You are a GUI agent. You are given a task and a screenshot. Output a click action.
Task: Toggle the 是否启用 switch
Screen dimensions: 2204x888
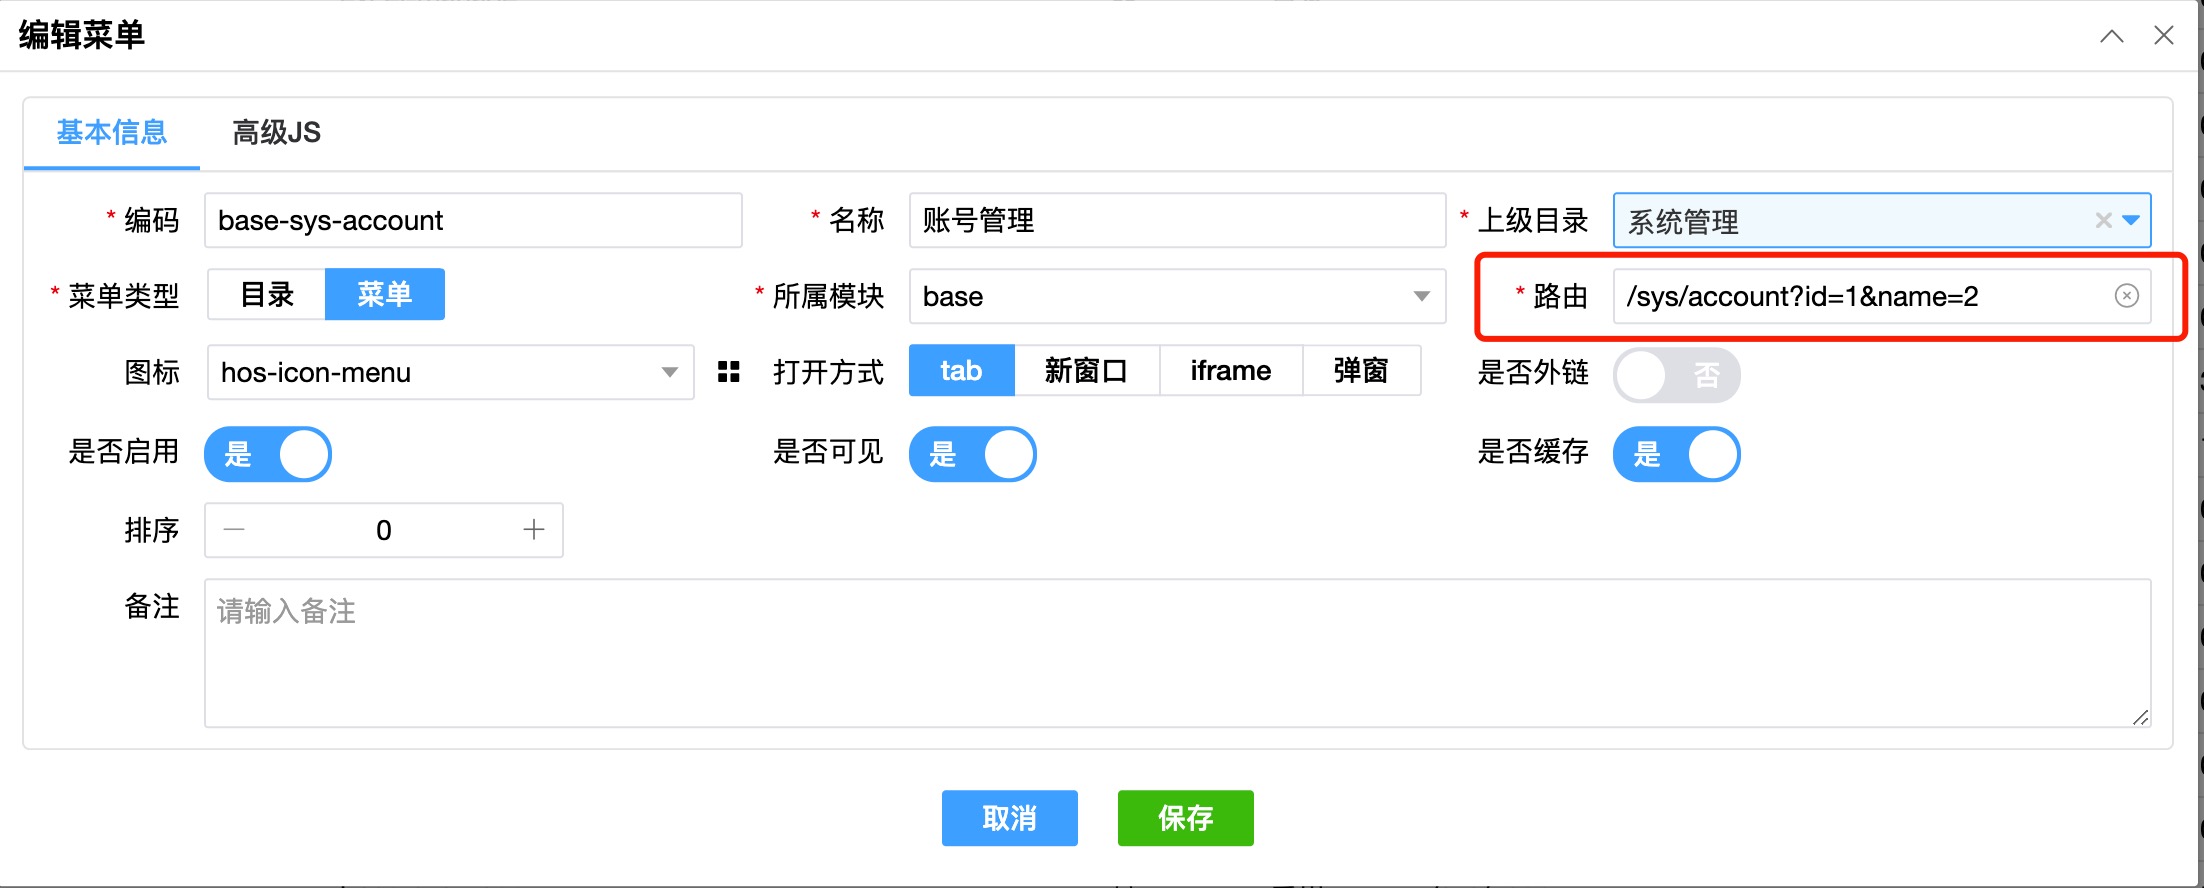pos(268,454)
